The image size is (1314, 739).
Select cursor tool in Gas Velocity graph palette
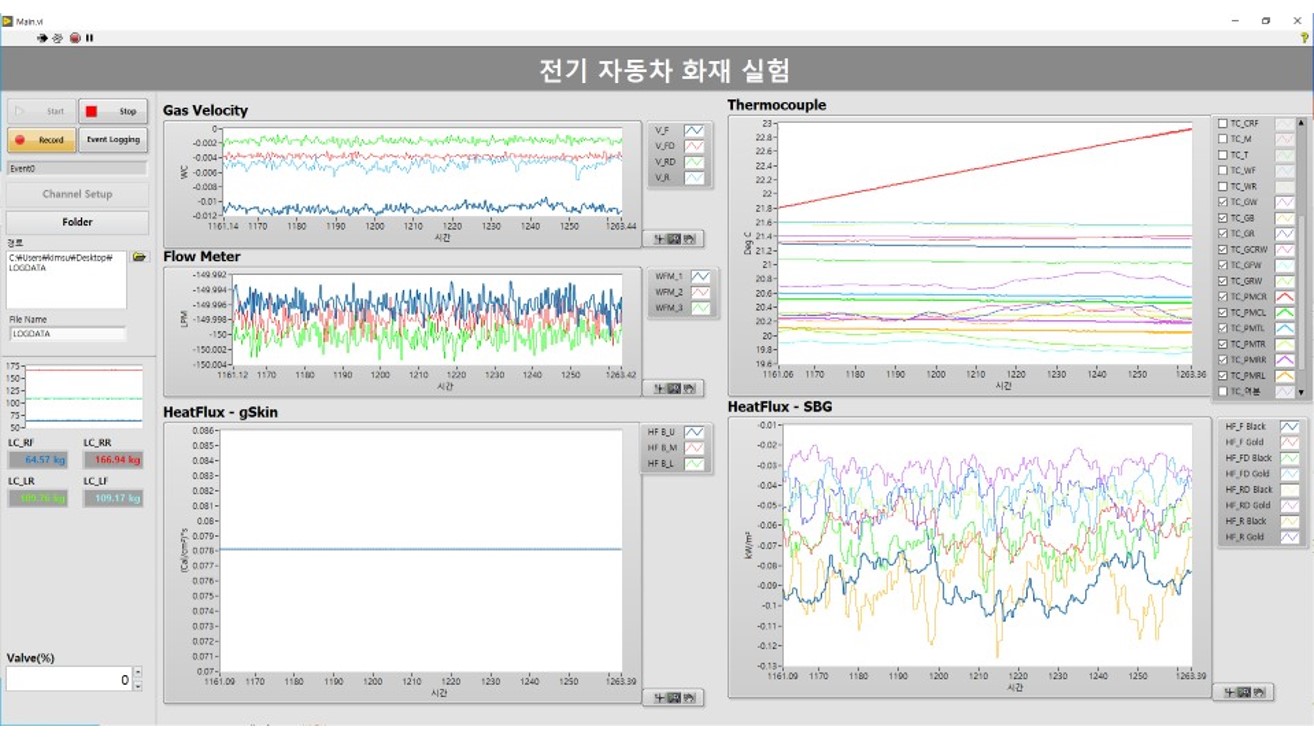(660, 239)
